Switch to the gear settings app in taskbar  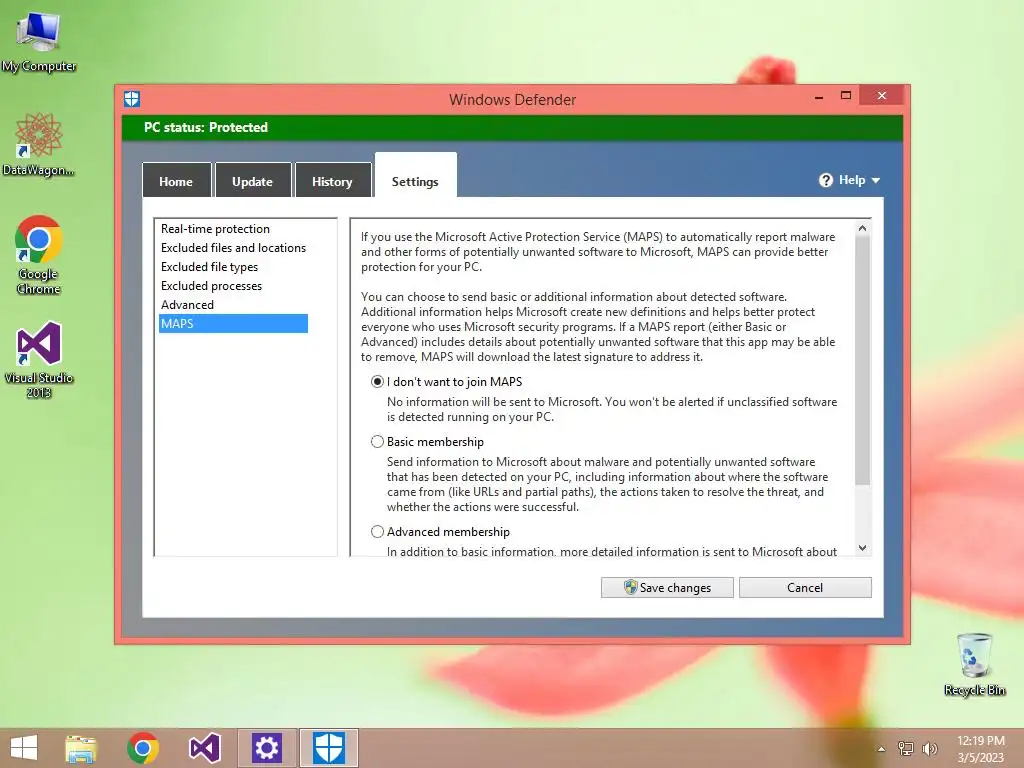(266, 748)
